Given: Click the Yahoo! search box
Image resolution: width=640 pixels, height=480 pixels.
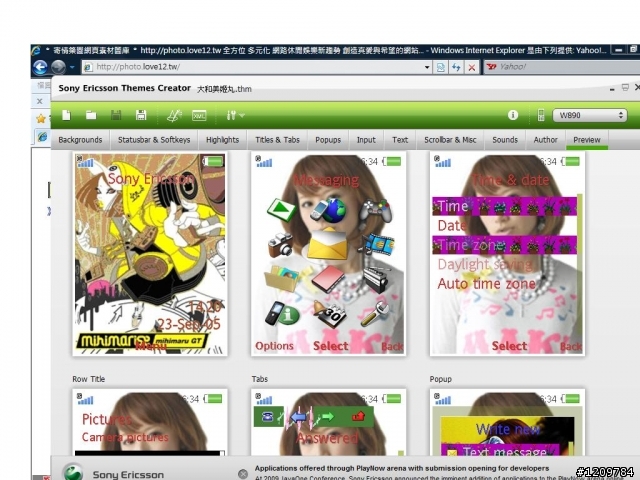Looking at the screenshot, I should coord(562,67).
